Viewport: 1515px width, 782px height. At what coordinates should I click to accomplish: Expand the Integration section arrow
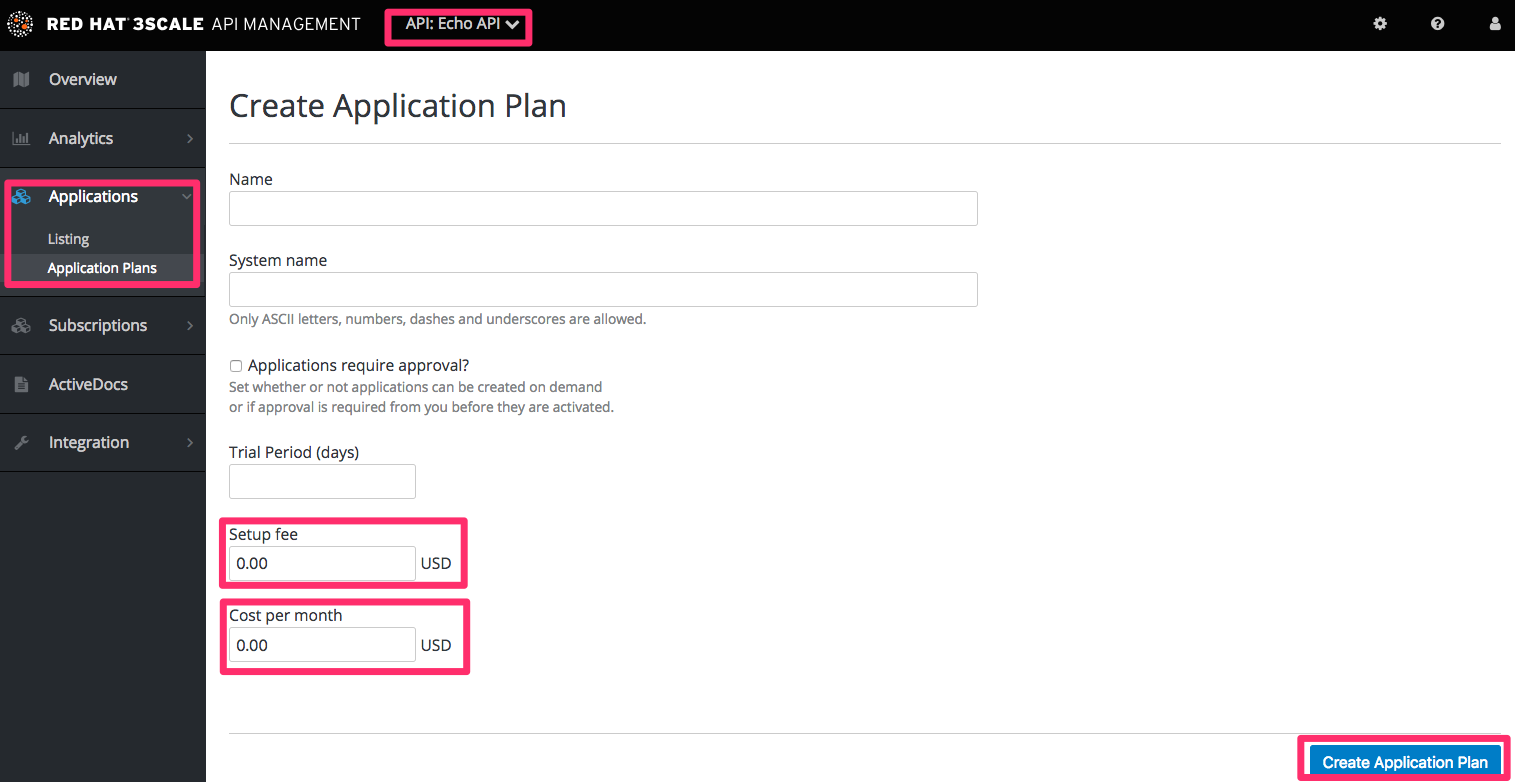[189, 442]
